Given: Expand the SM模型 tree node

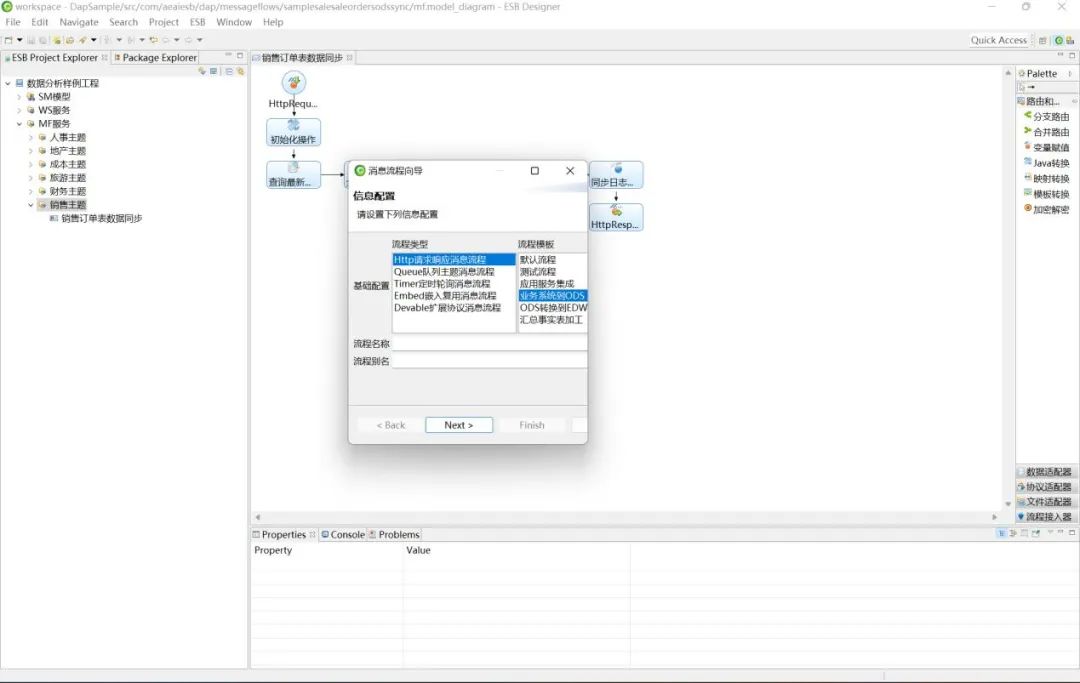Looking at the screenshot, I should pyautogui.click(x=19, y=97).
